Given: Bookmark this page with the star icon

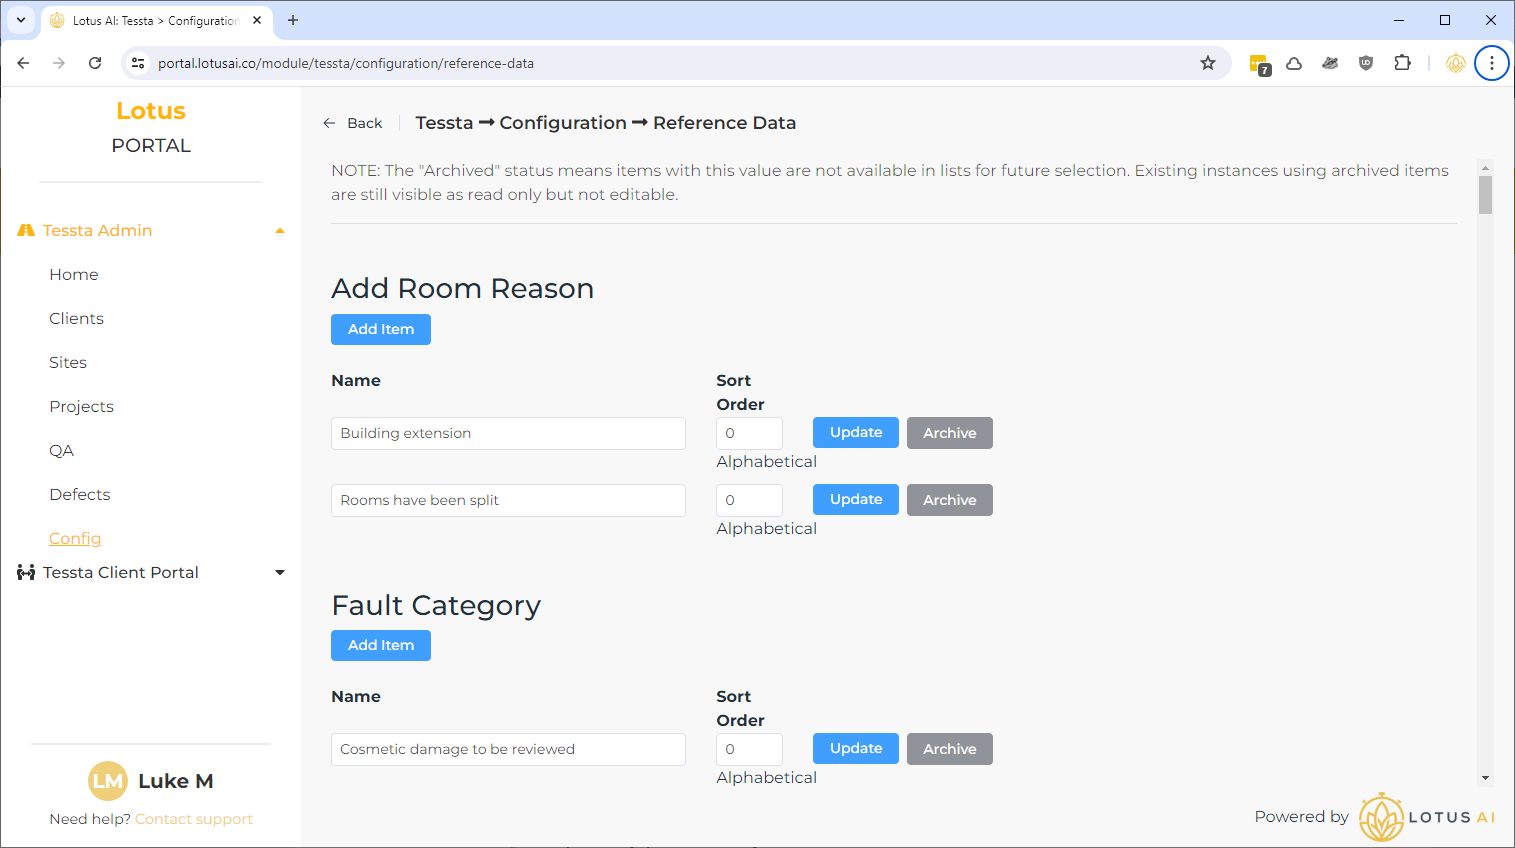Looking at the screenshot, I should [x=1208, y=63].
